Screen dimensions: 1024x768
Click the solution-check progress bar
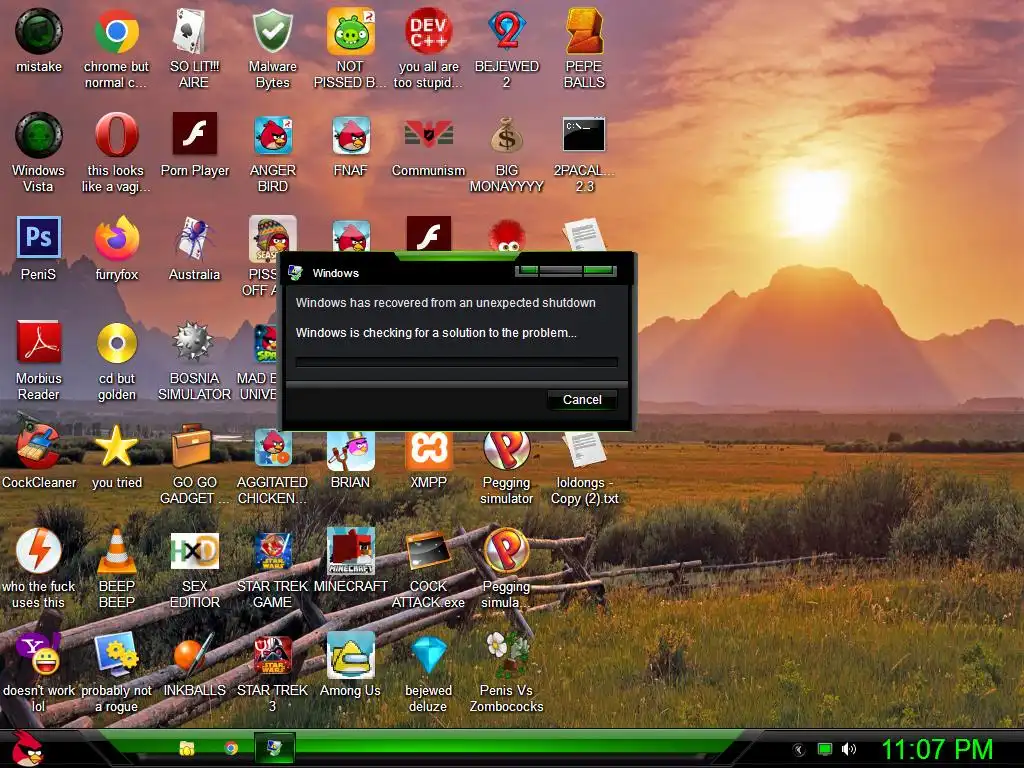[x=456, y=362]
